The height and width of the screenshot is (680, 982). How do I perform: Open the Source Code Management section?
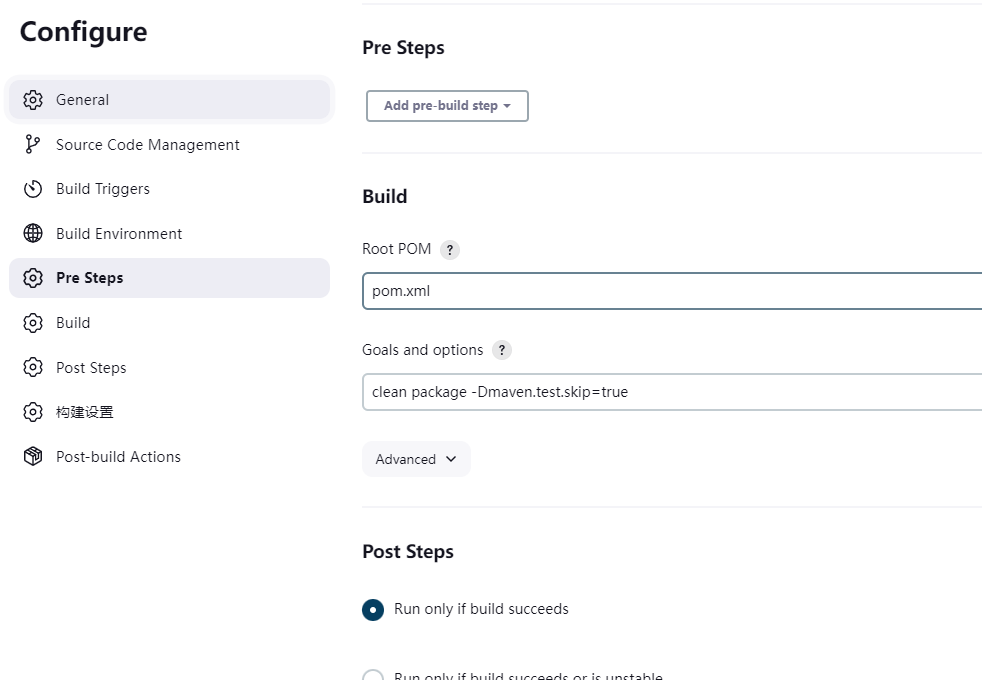click(x=148, y=145)
